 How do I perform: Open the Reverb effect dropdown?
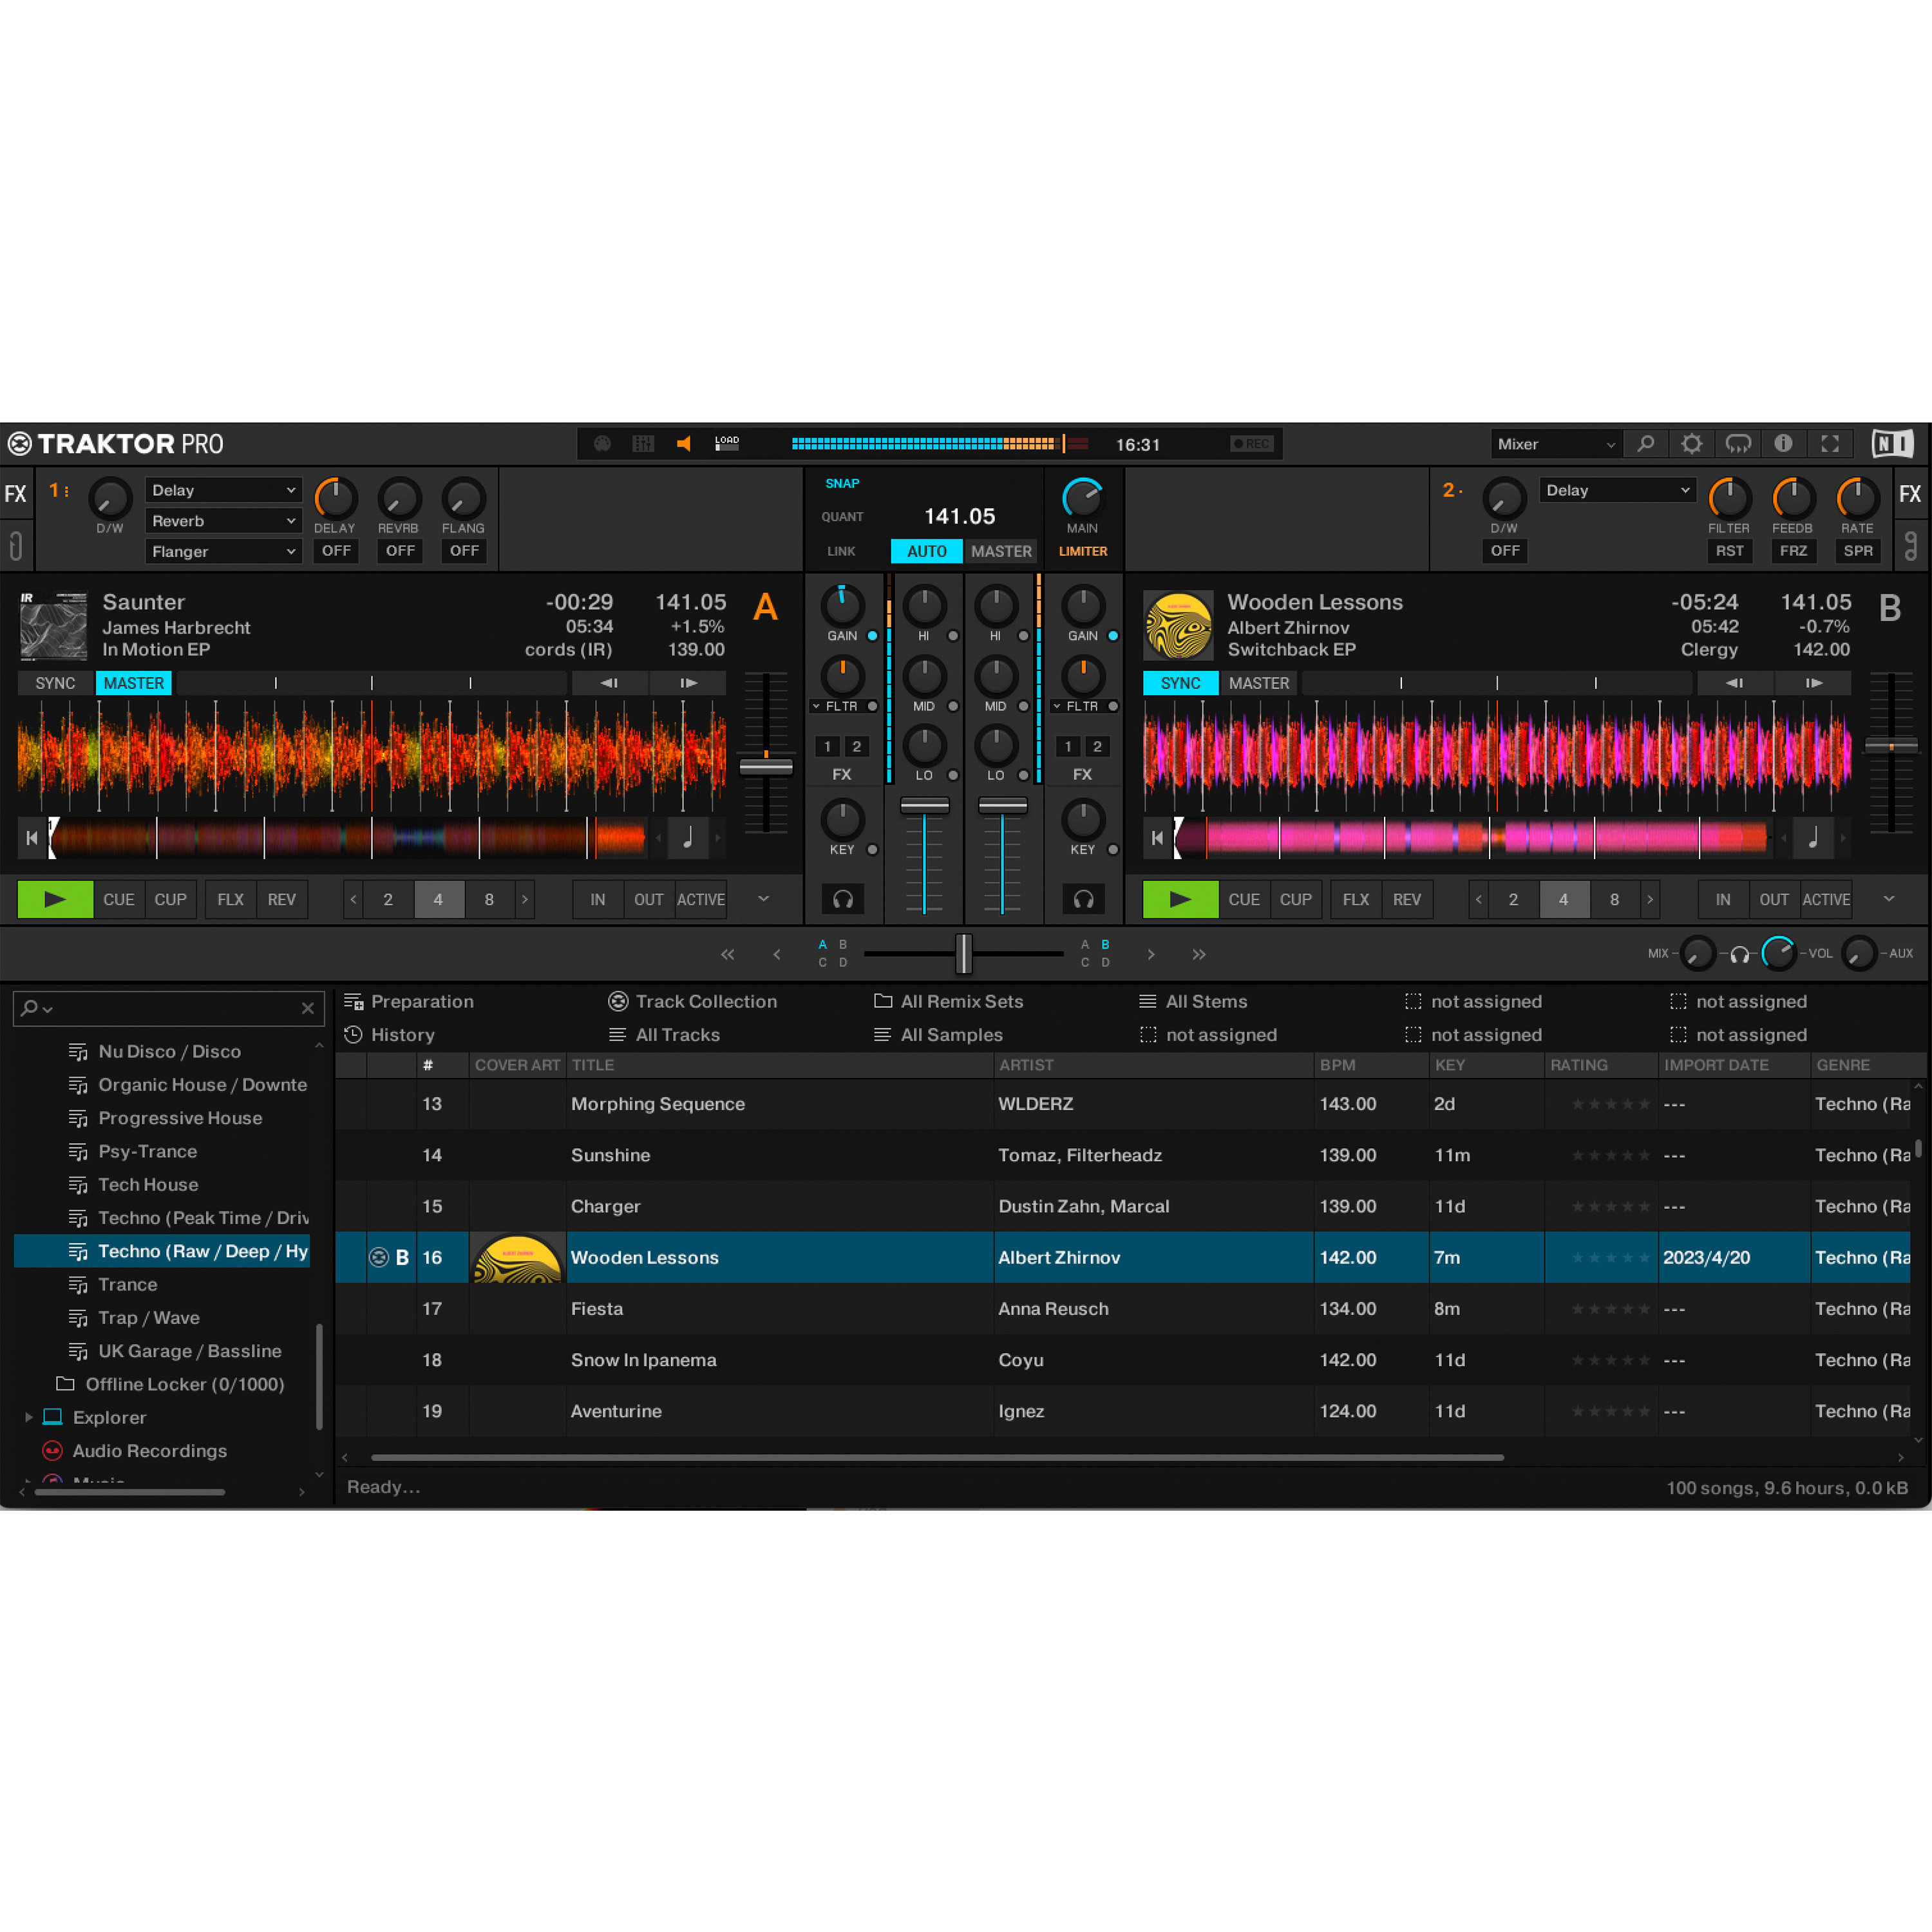(223, 520)
